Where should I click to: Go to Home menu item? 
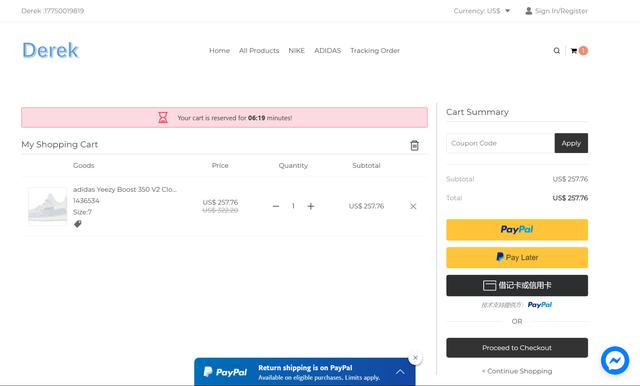(219, 51)
